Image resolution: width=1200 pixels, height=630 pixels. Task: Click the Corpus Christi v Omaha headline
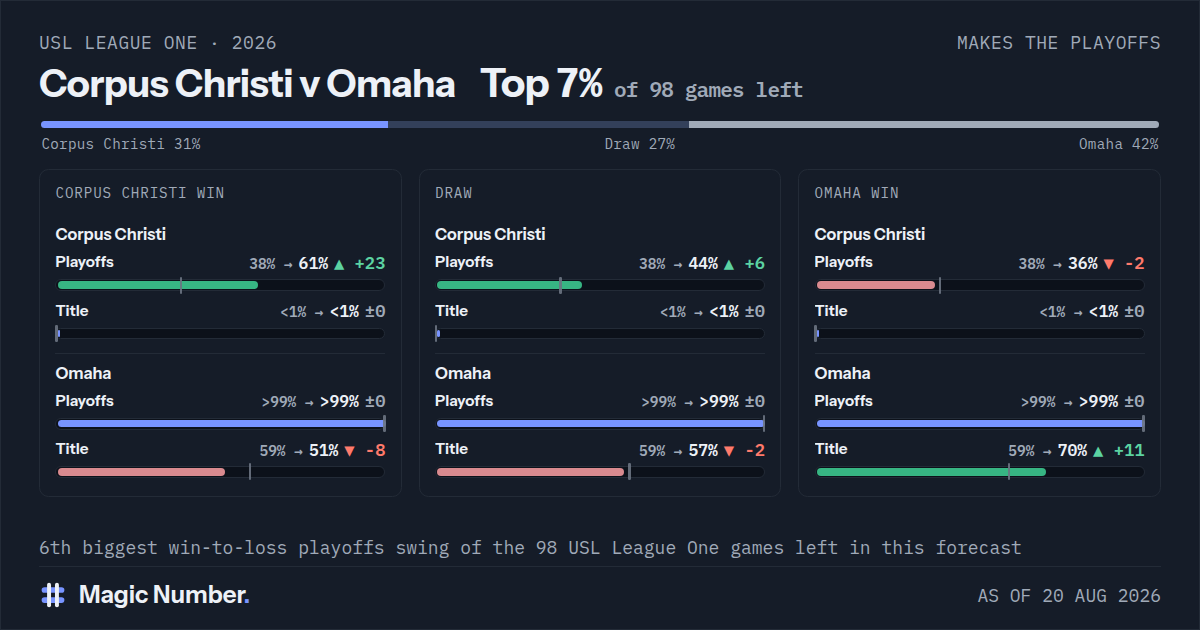click(x=247, y=85)
